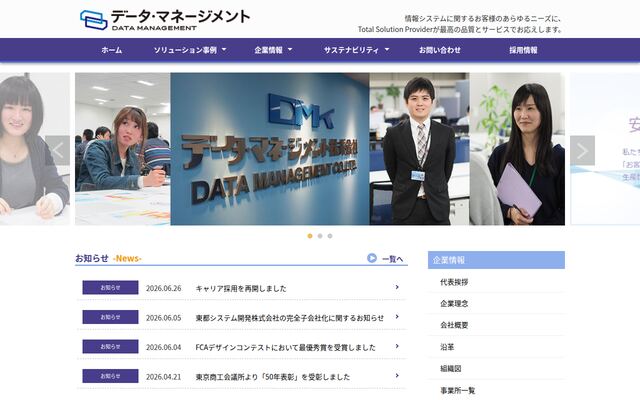Screen dimensions: 640x400
Task: Click the date 2026.04.21
Action: 163,376
